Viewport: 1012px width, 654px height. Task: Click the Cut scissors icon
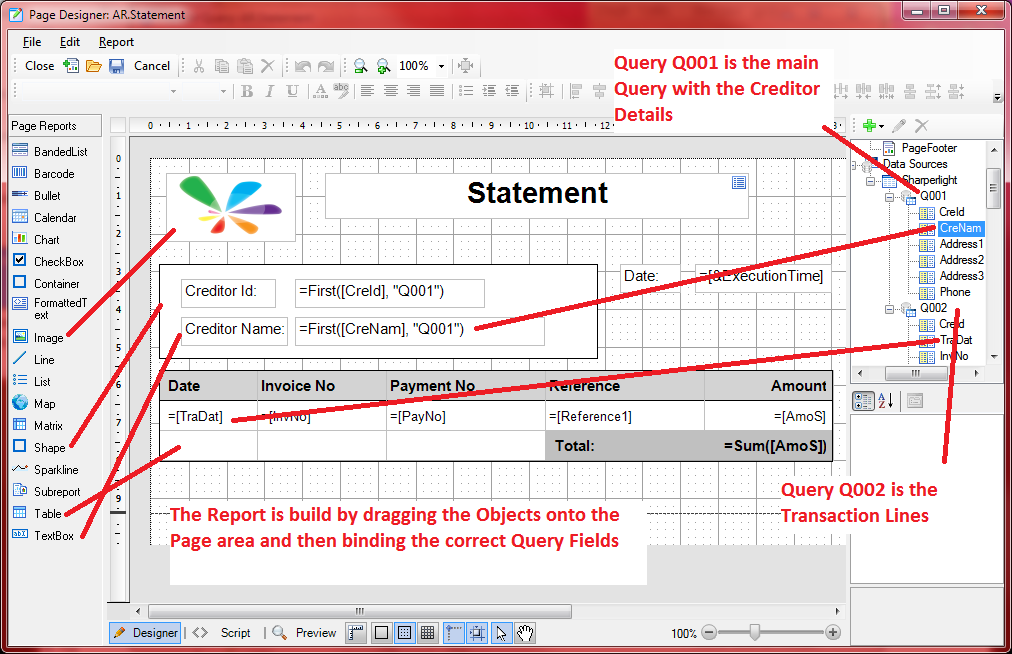point(199,66)
